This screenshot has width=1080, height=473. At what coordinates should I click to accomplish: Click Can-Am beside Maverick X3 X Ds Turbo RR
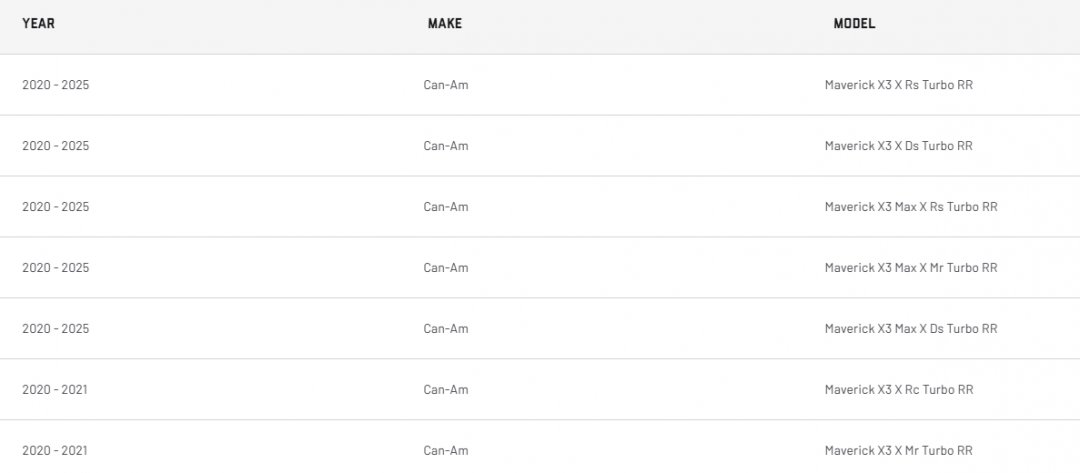click(445, 146)
